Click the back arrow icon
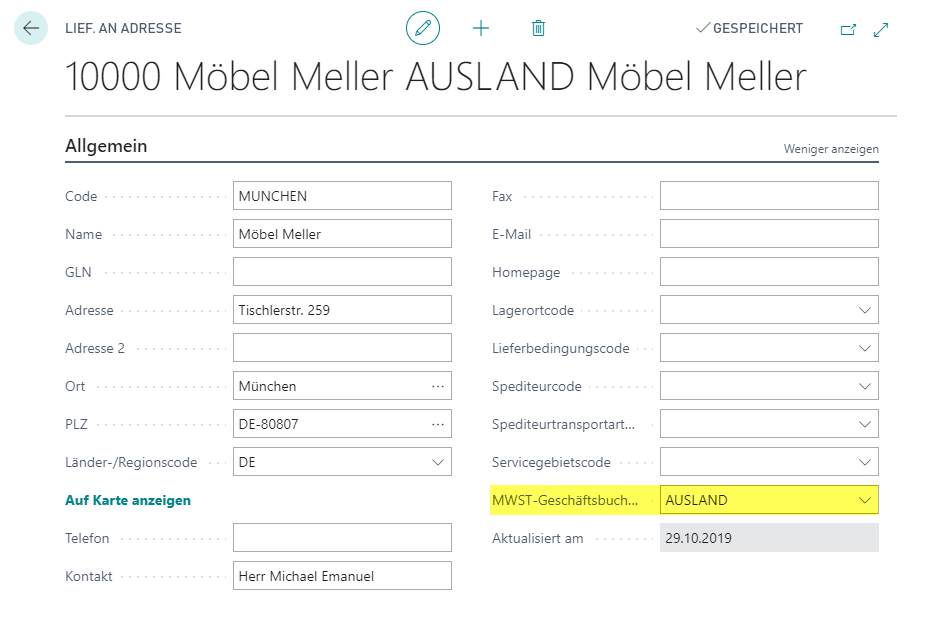Image resolution: width=930 pixels, height=629 pixels. pos(31,28)
